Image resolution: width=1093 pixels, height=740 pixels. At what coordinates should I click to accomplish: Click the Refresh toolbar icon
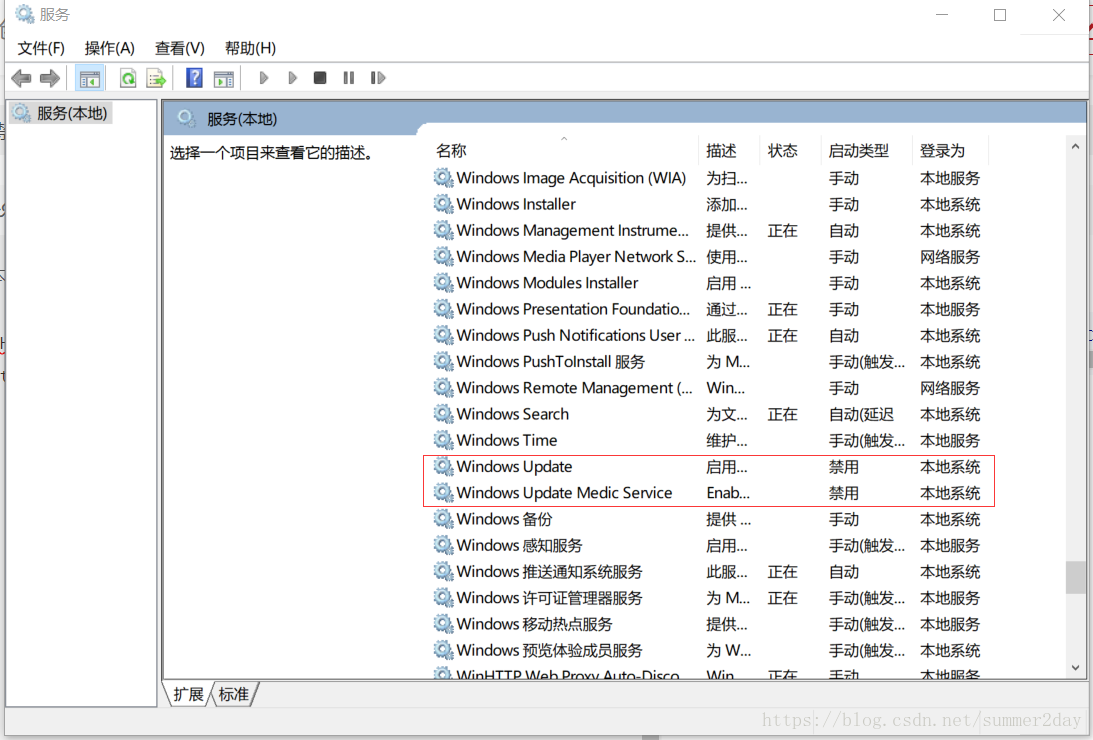point(128,78)
